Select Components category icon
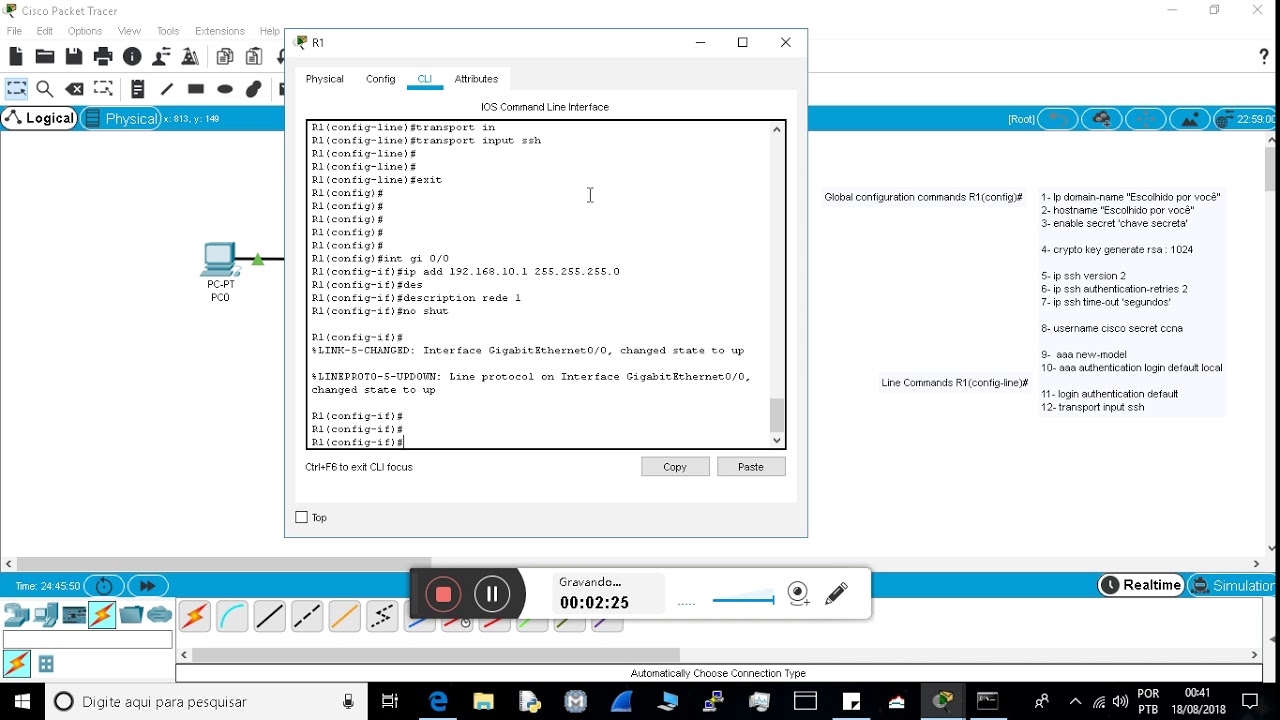1280x720 pixels. (x=74, y=615)
